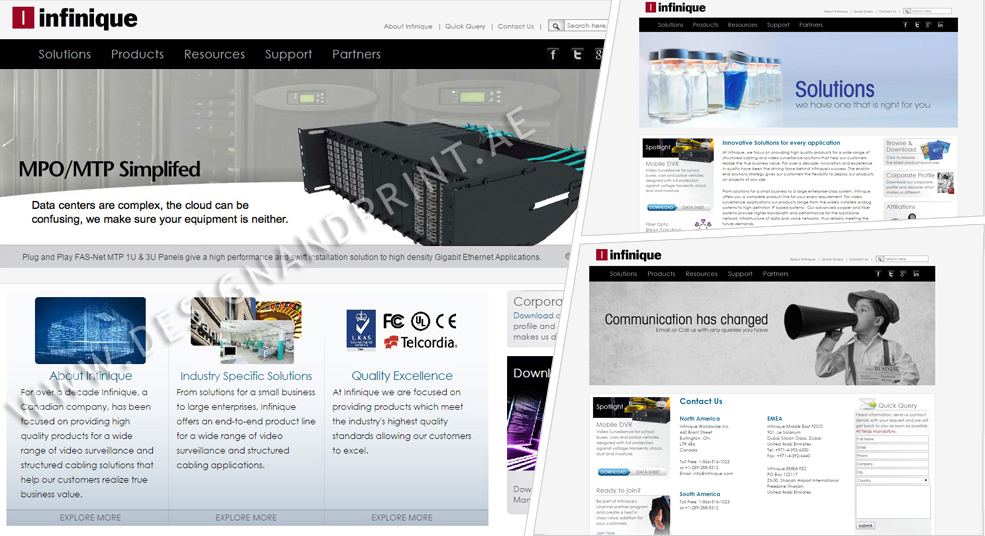
Task: Click the search field on the large homepage
Action: tap(585, 26)
